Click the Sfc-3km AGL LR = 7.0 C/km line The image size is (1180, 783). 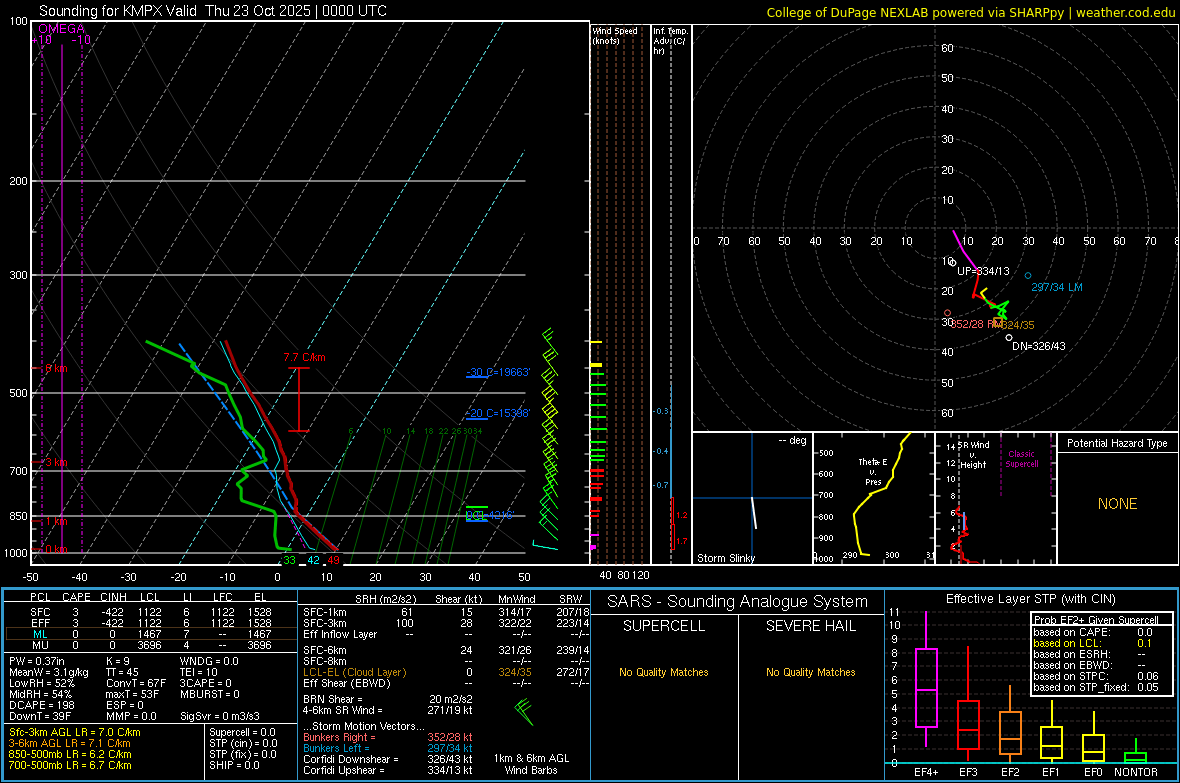(x=75, y=732)
